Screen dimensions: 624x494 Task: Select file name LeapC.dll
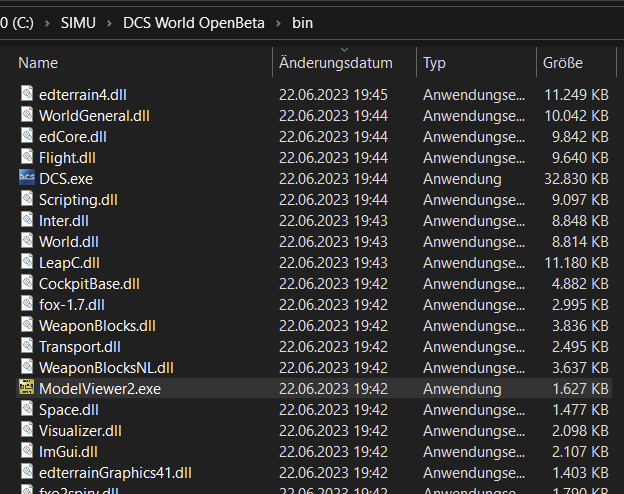[x=69, y=263]
